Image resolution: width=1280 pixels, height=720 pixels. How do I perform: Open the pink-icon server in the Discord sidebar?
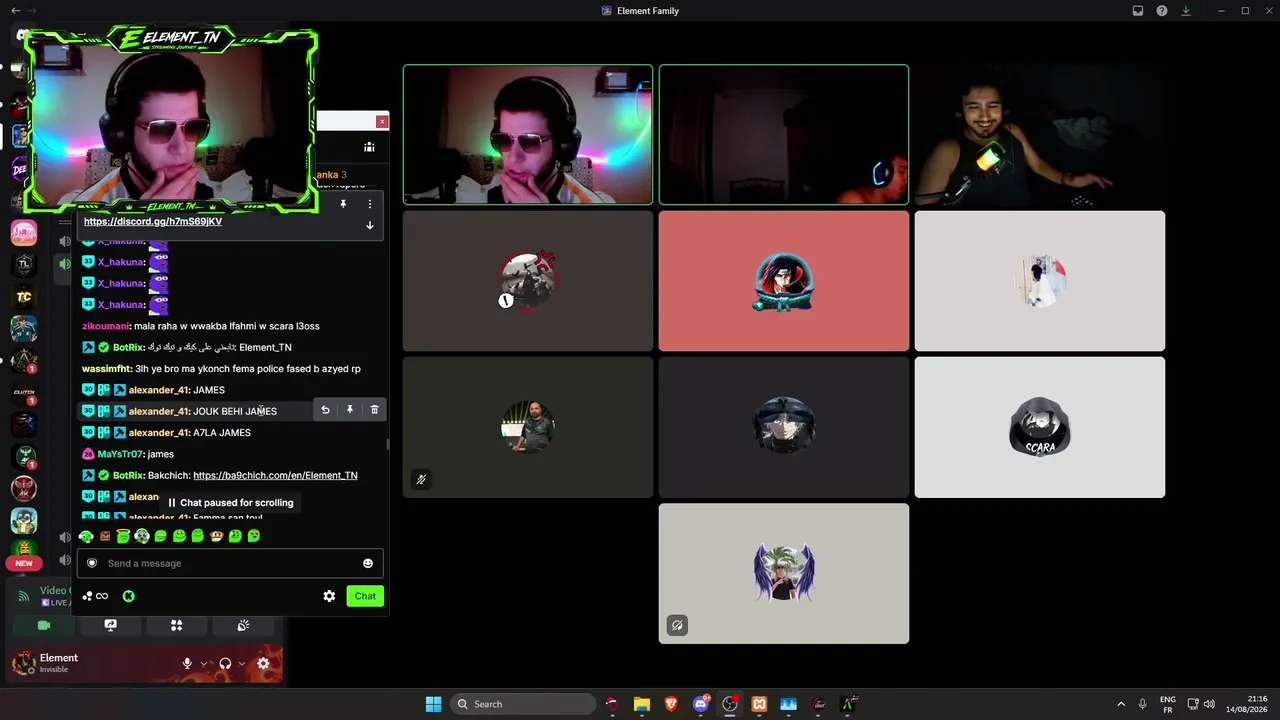(x=24, y=233)
